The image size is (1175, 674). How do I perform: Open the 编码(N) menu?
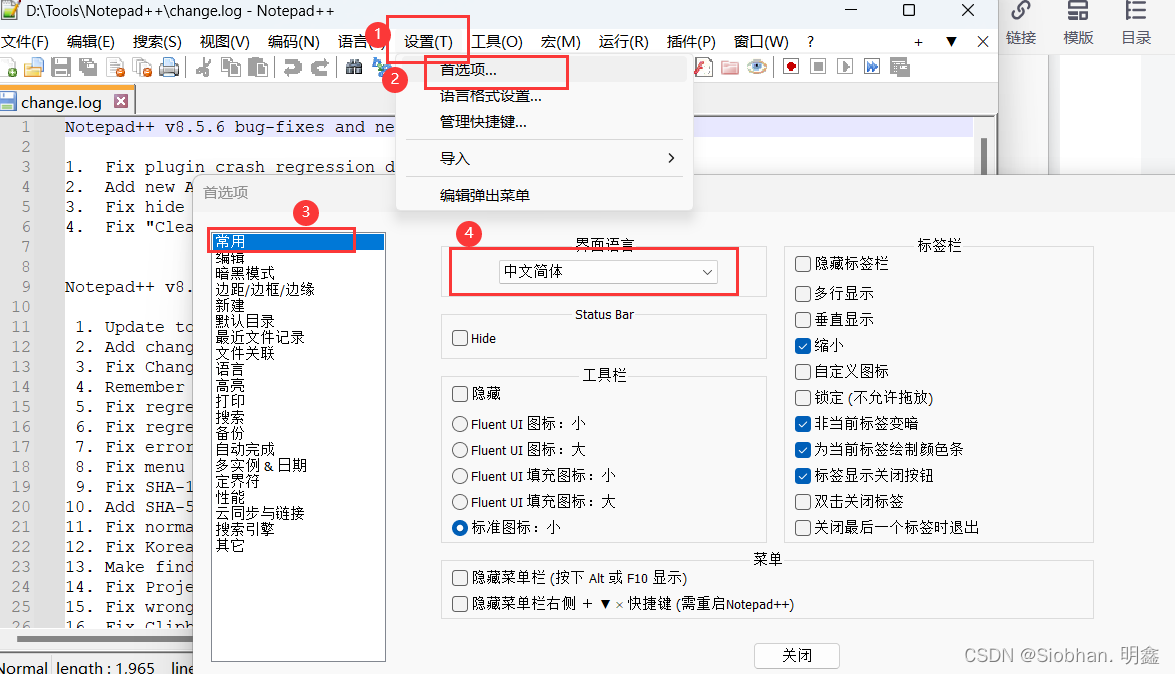(294, 42)
